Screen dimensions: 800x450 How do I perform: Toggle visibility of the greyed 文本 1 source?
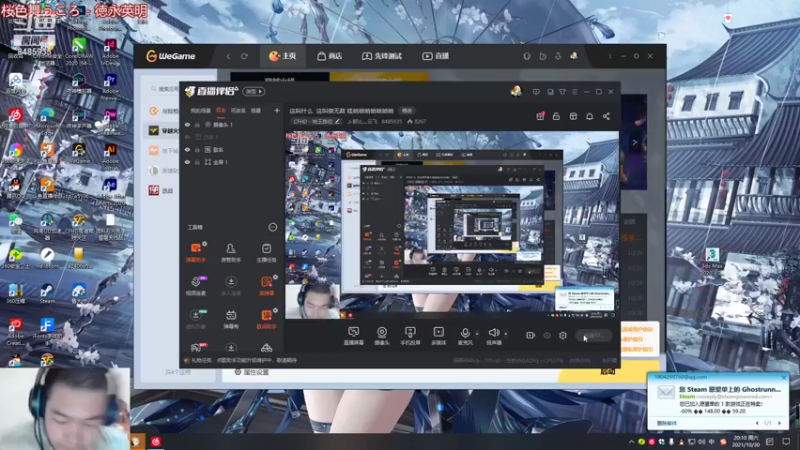[187, 137]
